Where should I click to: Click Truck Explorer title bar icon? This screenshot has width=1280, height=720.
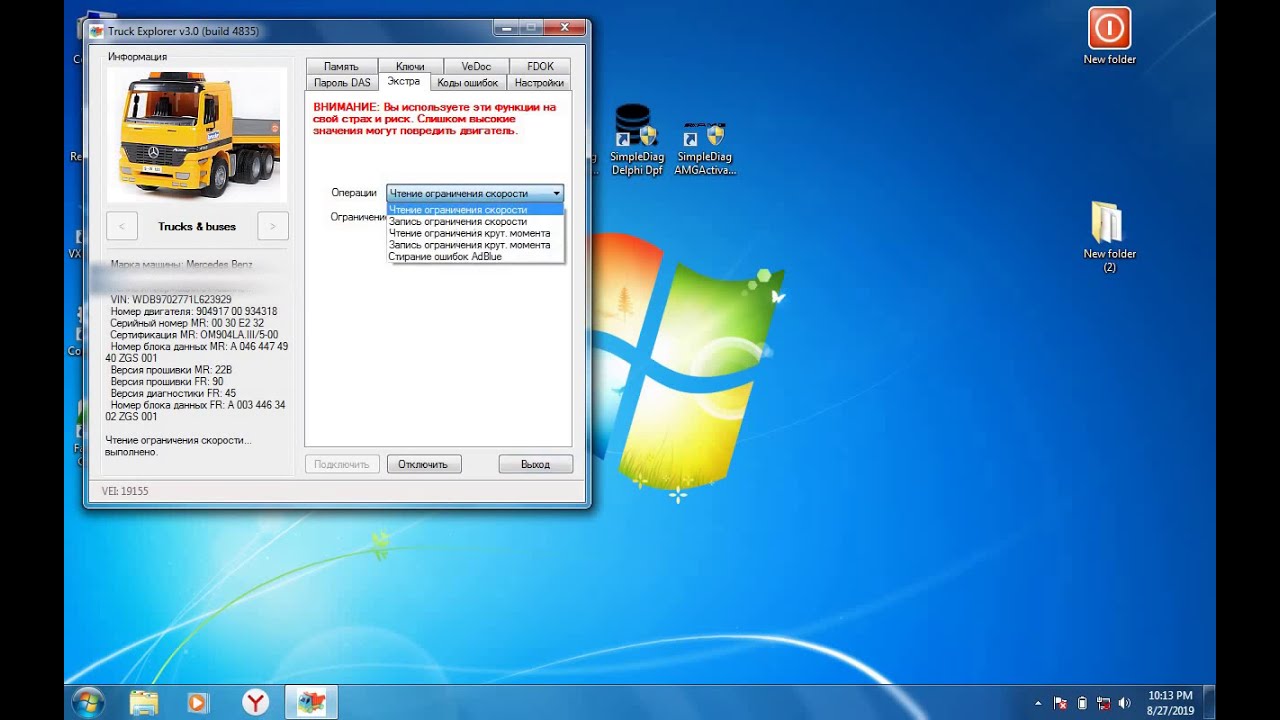click(97, 31)
